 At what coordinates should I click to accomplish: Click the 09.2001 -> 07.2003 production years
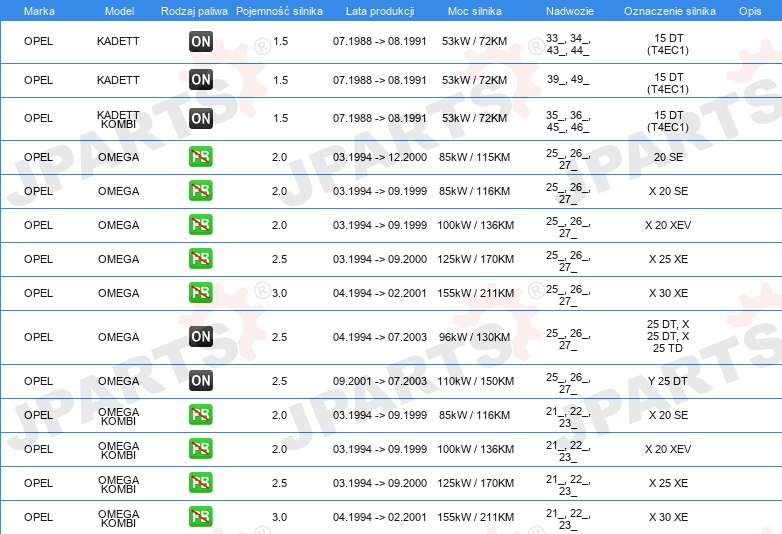[380, 381]
